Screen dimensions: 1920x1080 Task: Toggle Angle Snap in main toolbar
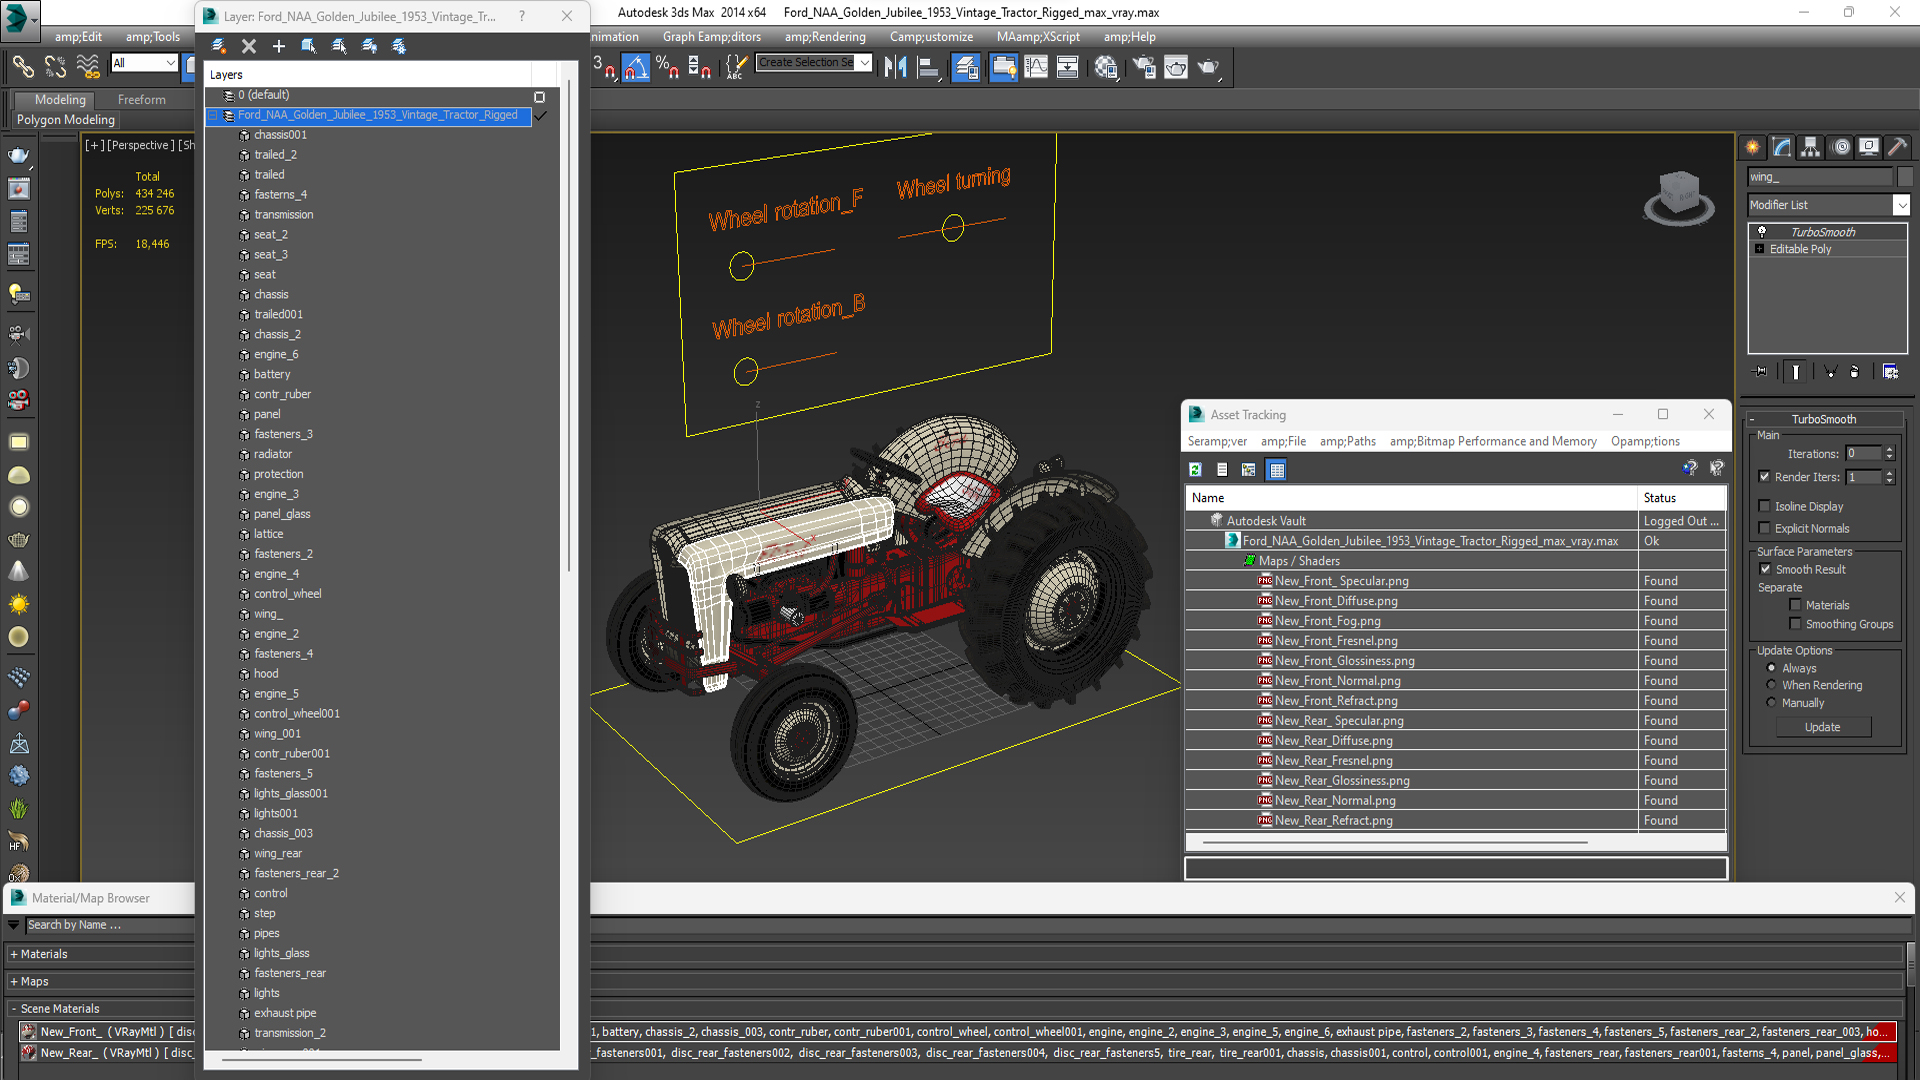636,67
